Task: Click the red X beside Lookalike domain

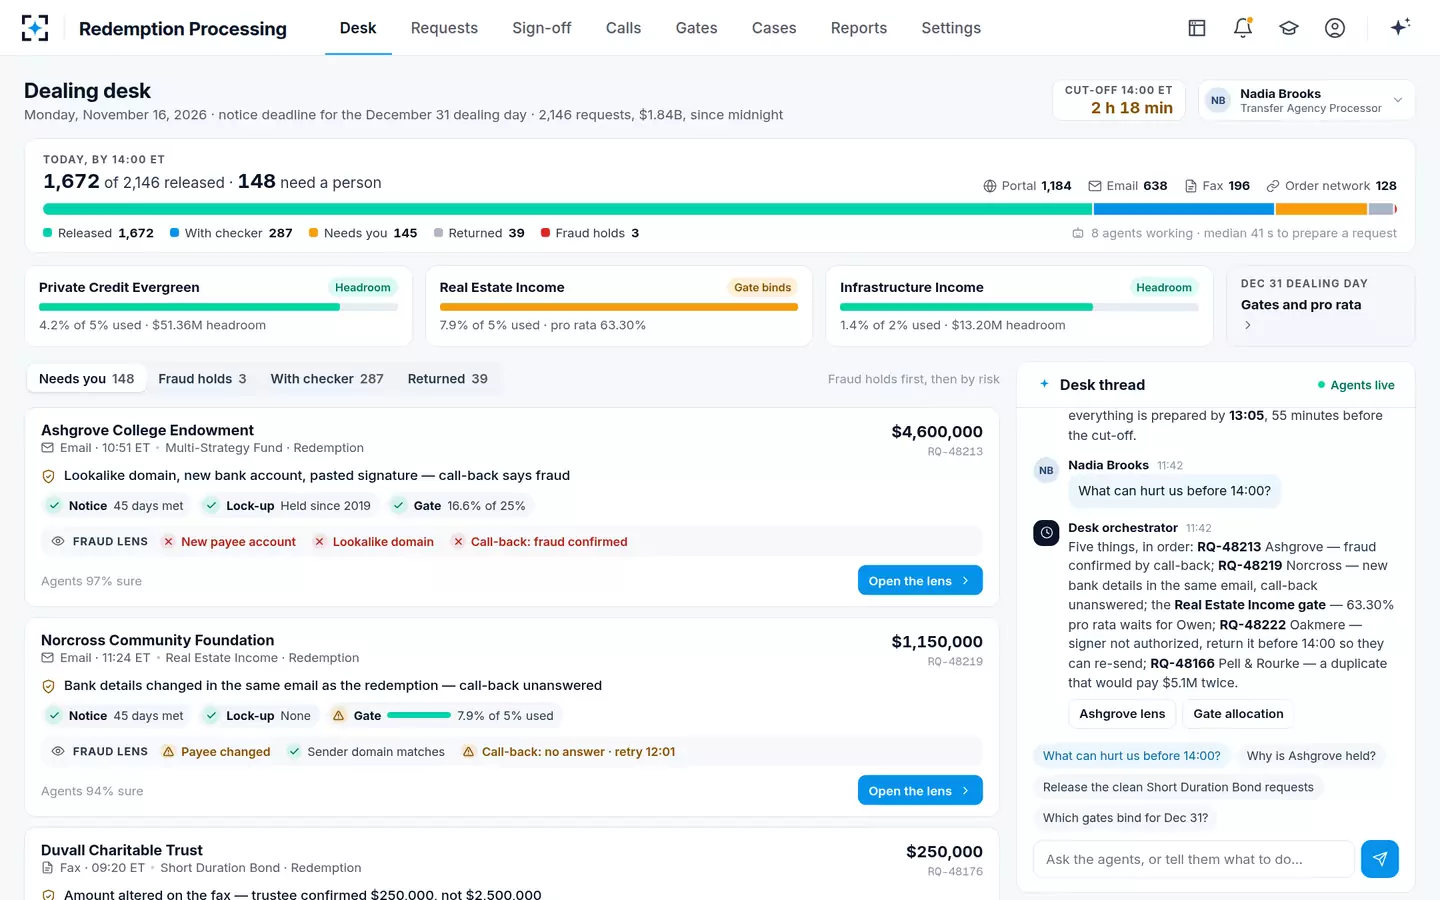Action: 319,542
